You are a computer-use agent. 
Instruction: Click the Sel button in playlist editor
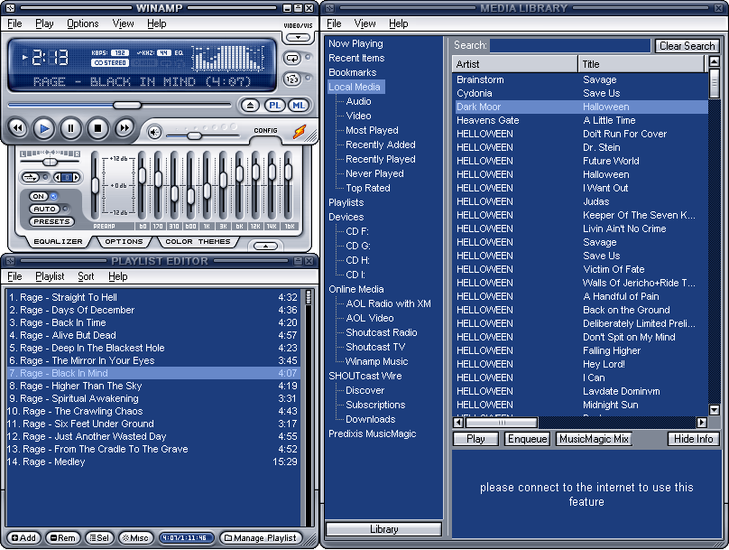coord(99,538)
